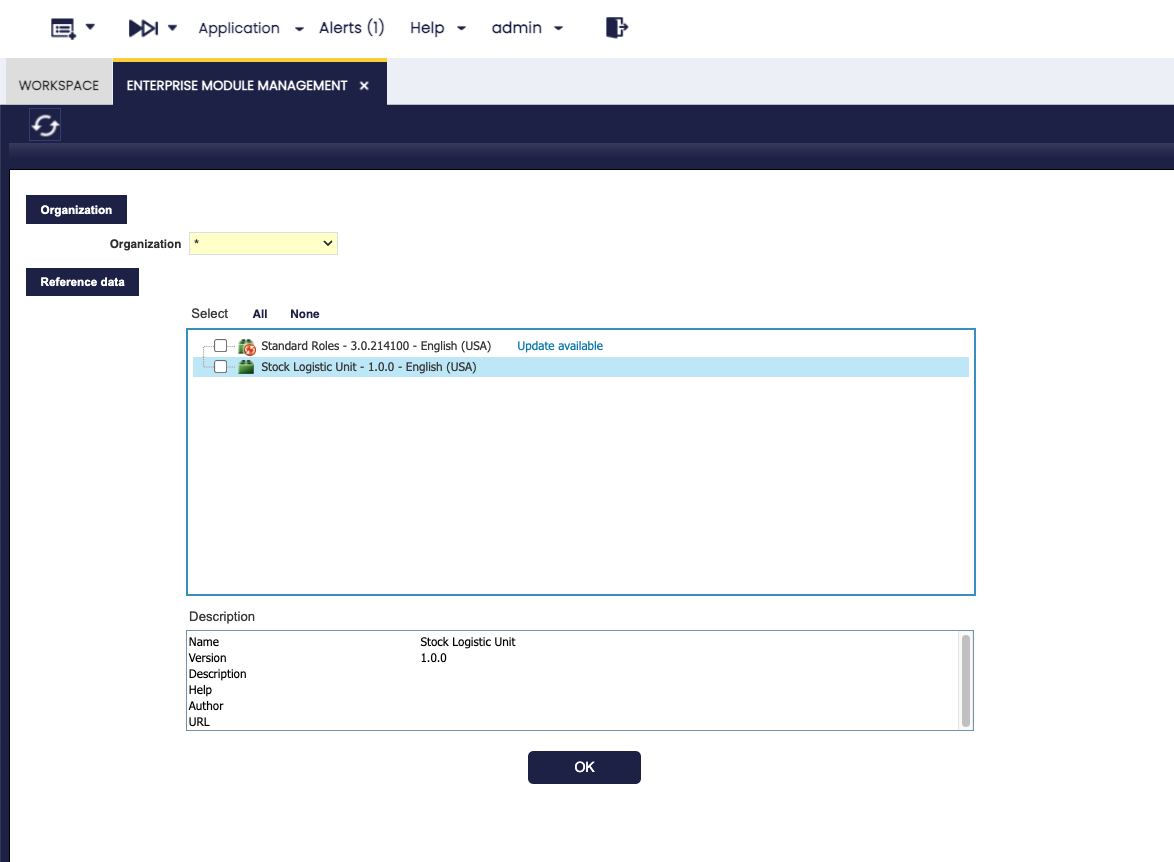Image resolution: width=1174 pixels, height=862 pixels.
Task: Click the Standard Roles module icon
Action: [247, 347]
